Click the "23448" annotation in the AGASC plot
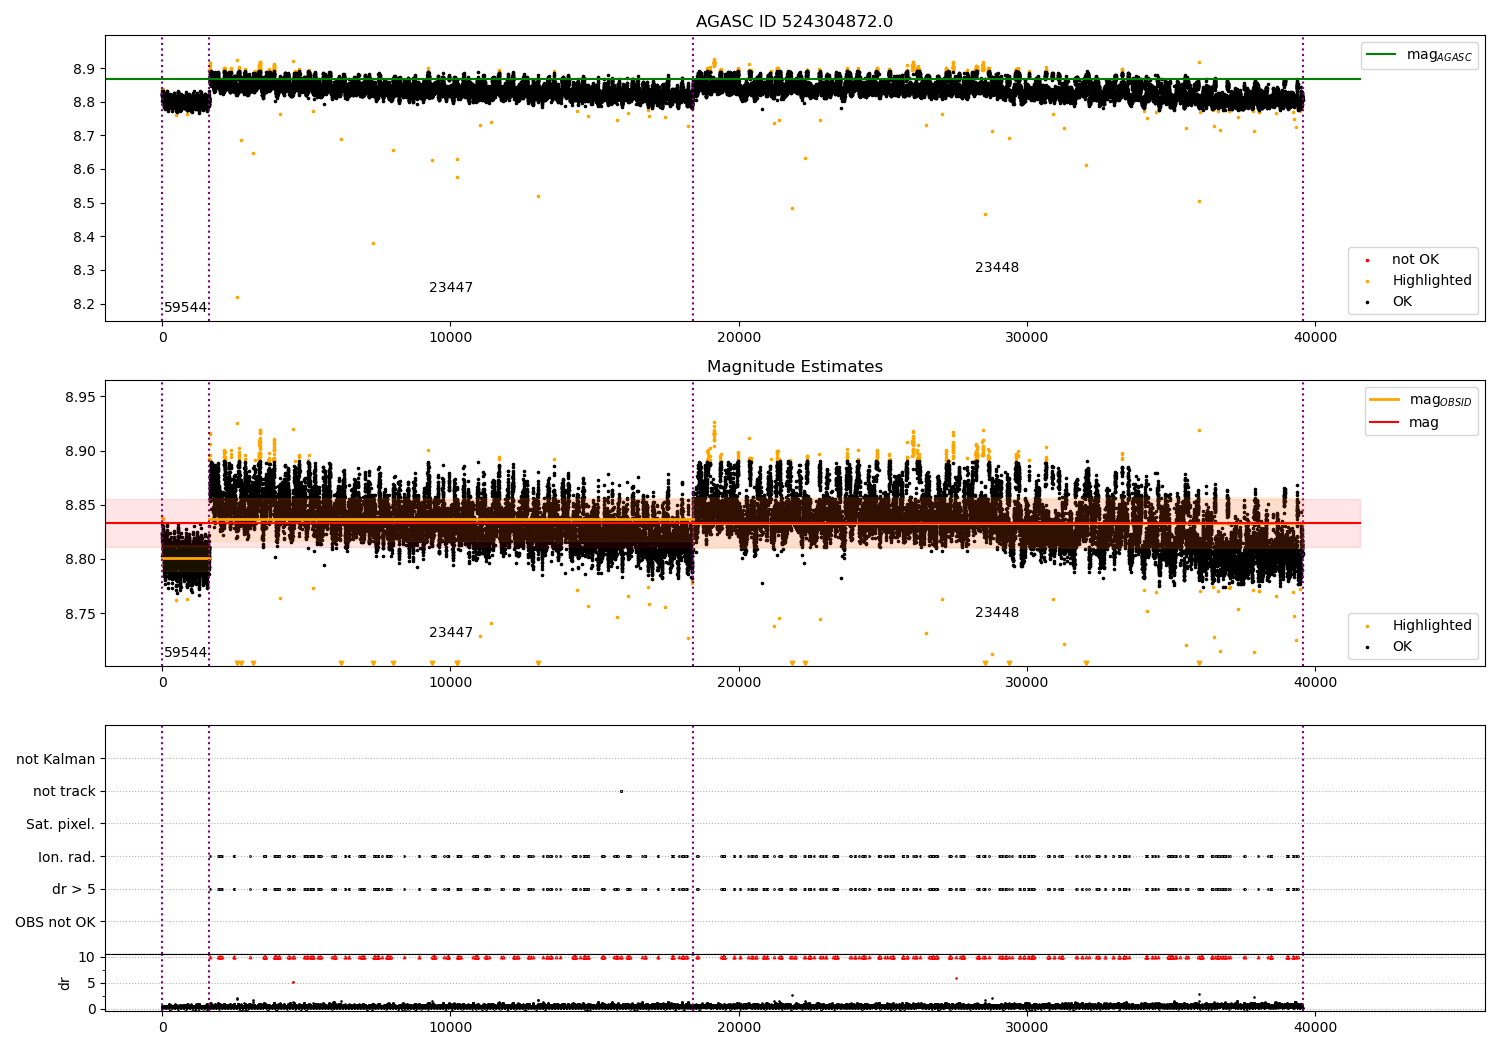This screenshot has width=1500, height=1050. point(997,268)
